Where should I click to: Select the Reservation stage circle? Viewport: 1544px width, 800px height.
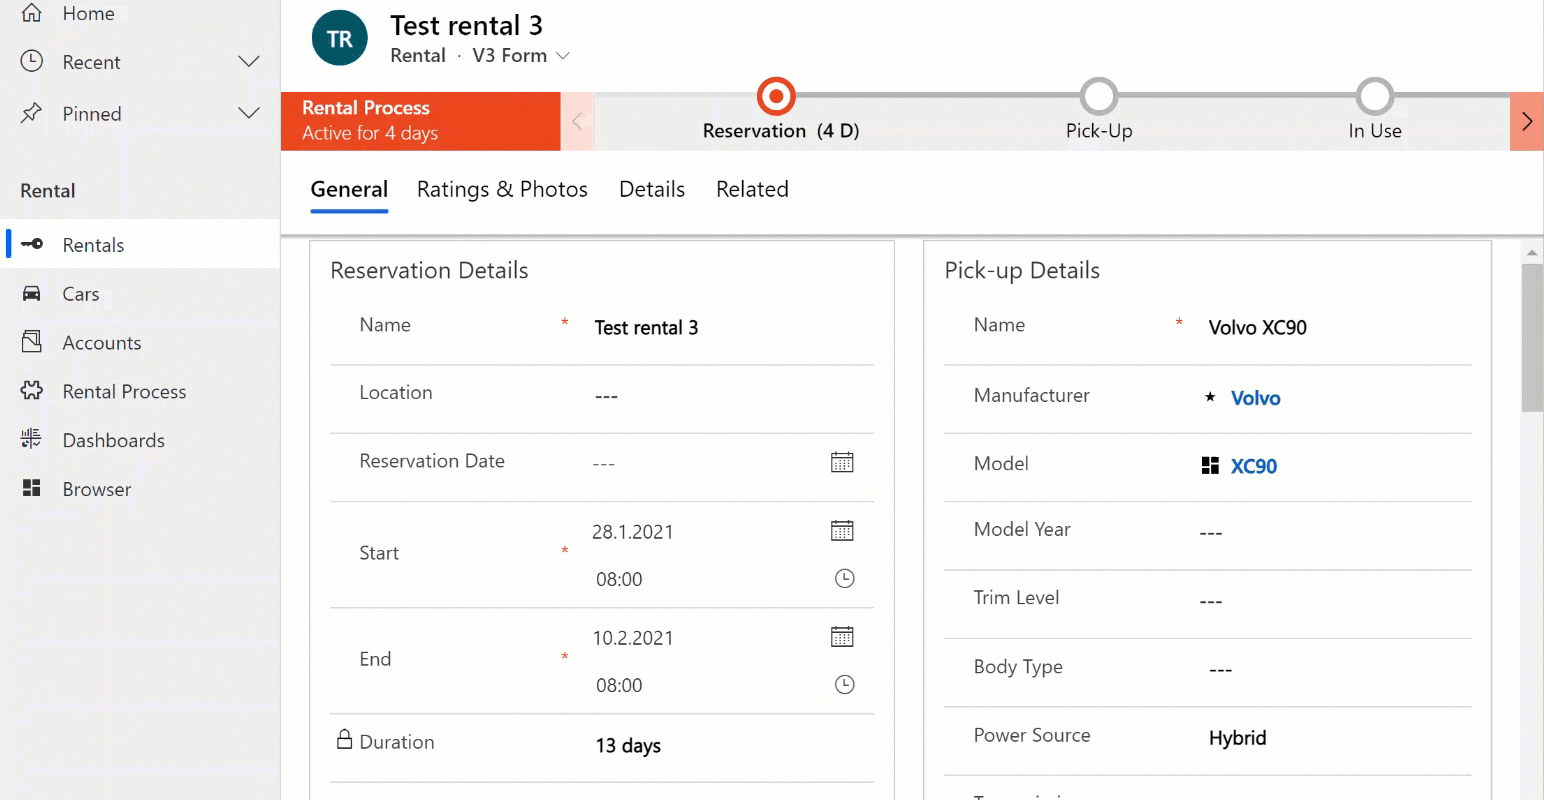(776, 97)
